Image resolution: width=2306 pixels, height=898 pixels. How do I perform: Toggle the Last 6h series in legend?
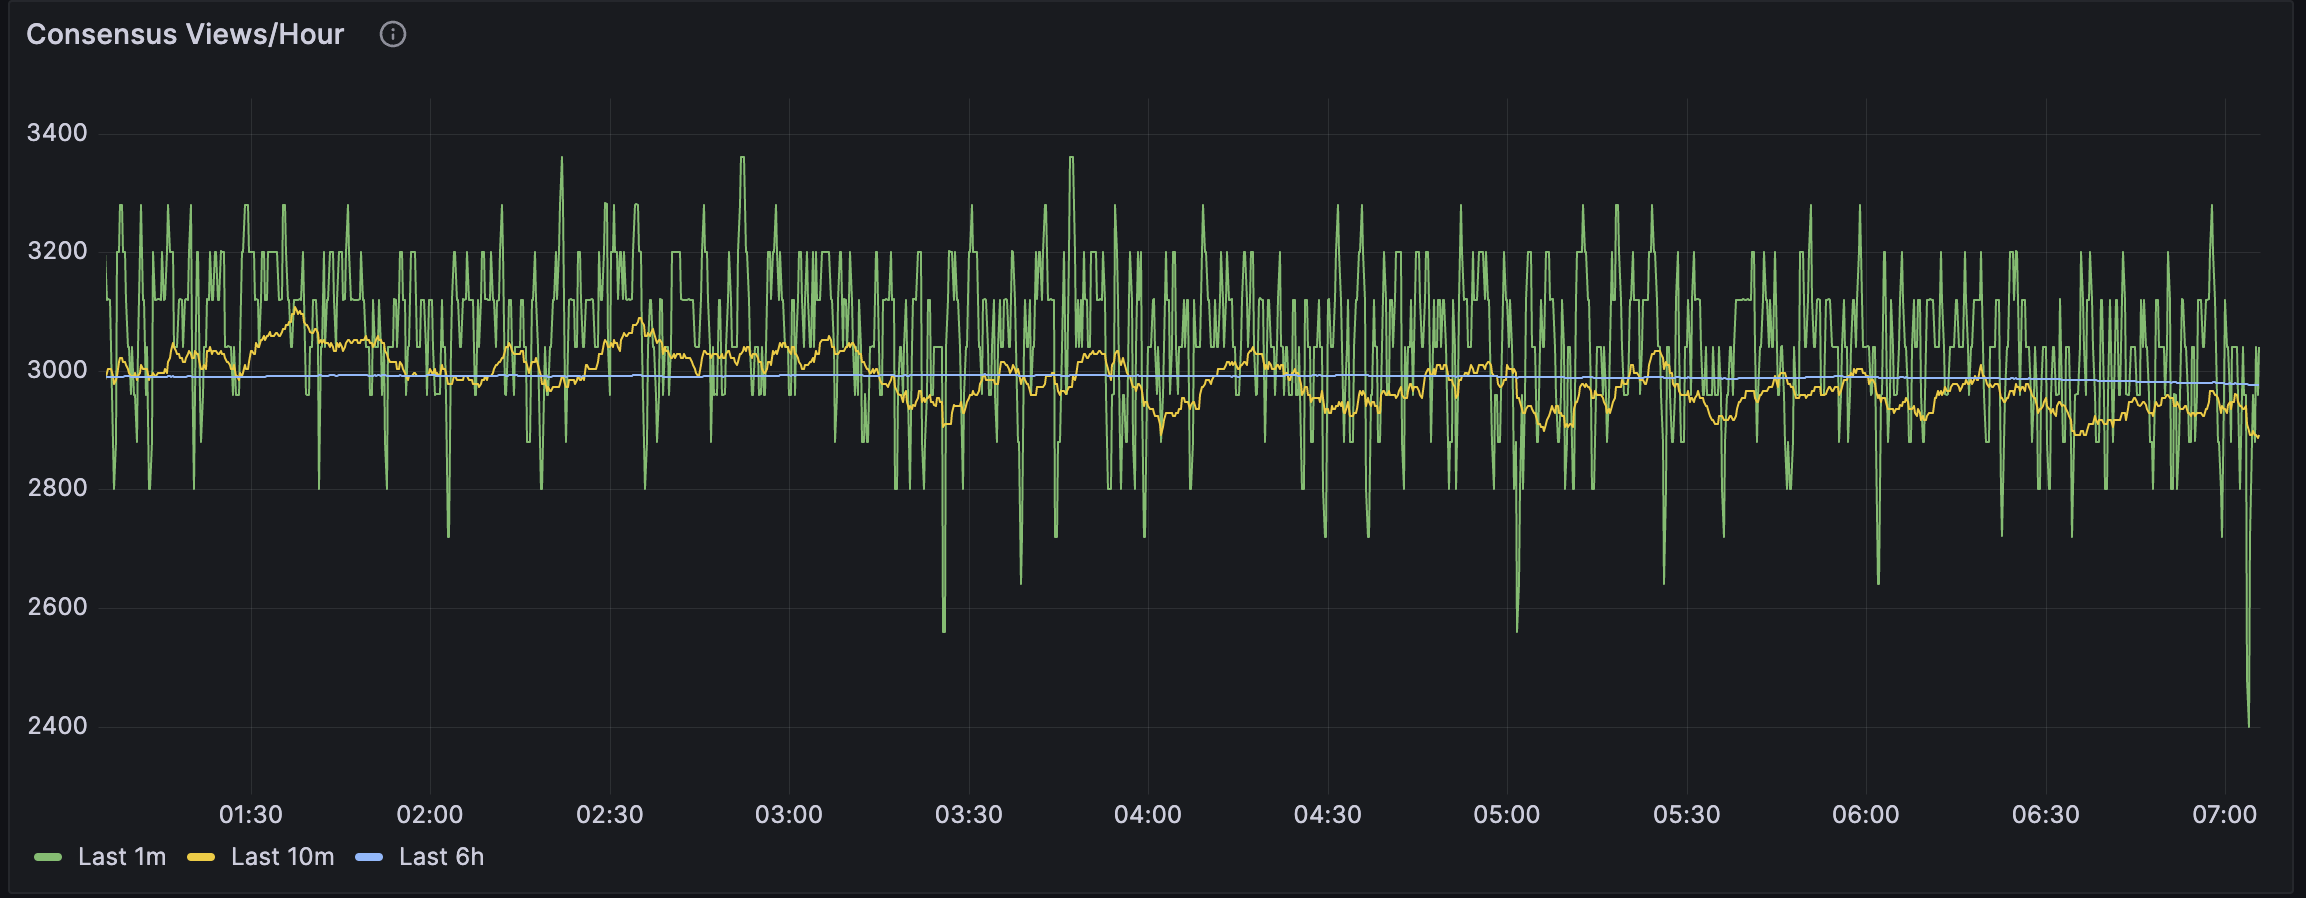[441, 857]
